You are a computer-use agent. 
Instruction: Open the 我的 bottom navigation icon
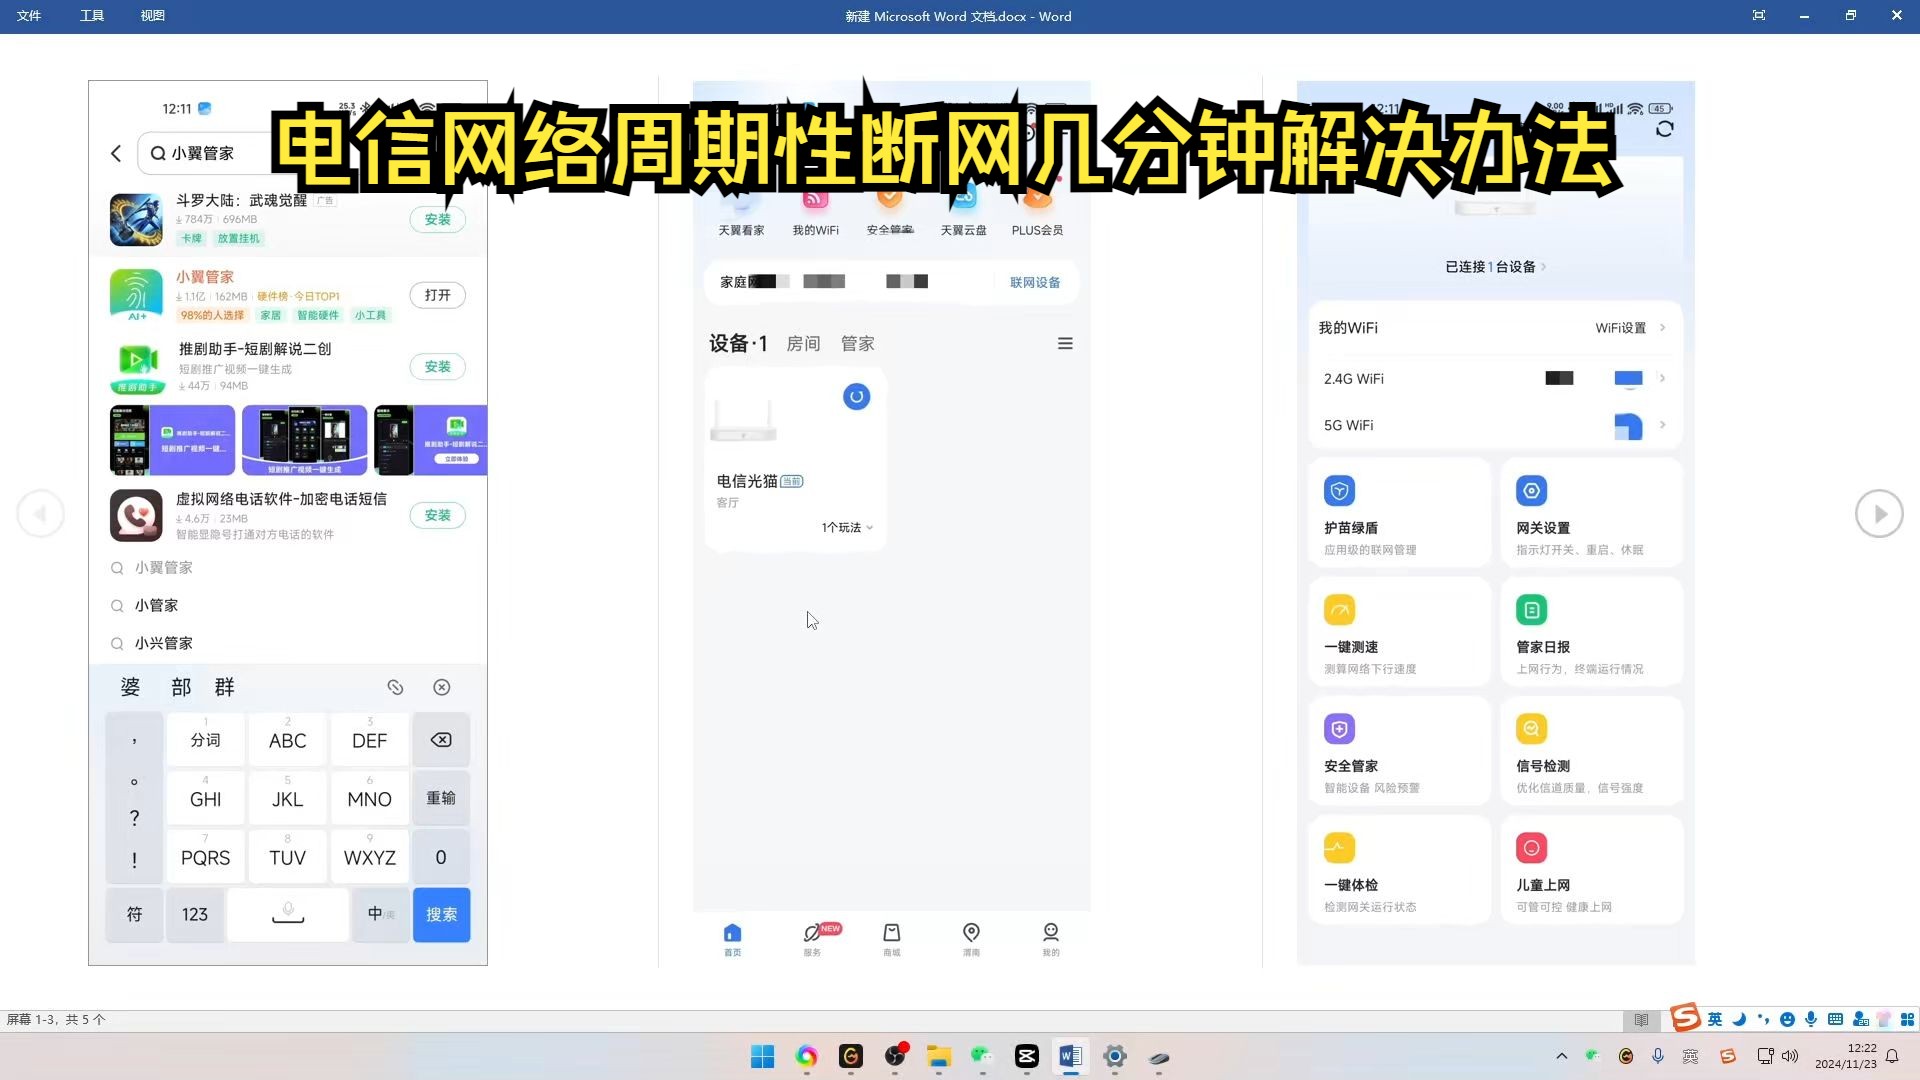click(1051, 939)
